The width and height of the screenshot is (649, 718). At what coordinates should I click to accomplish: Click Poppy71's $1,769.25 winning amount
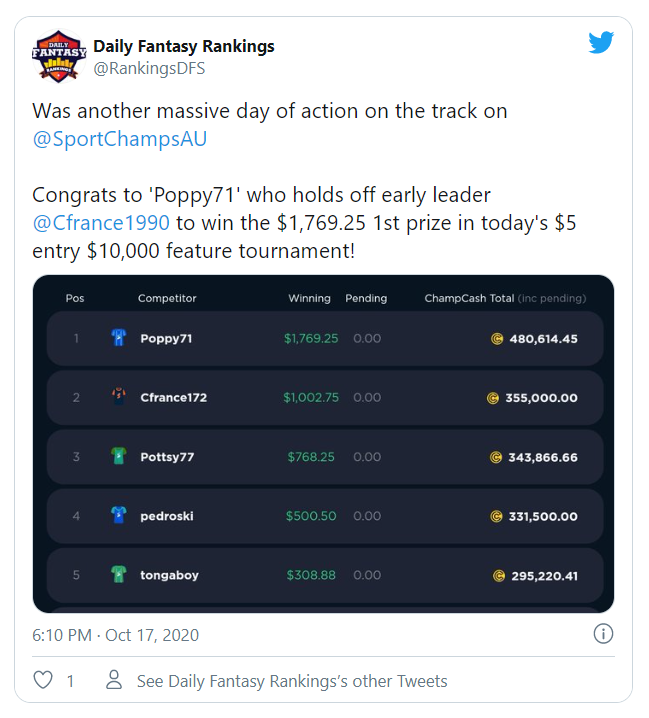(311, 338)
